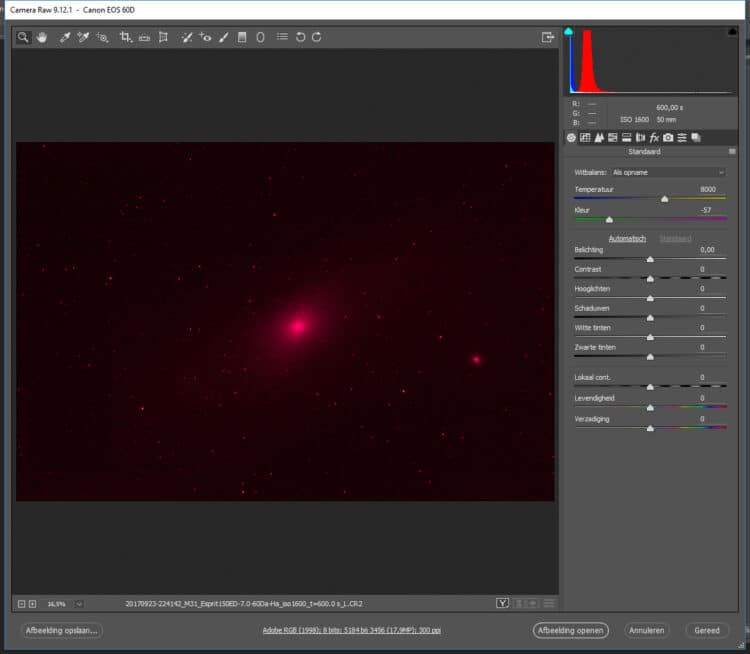Switch to the Effects (fx) panel tab
The image size is (750, 654).
click(x=654, y=138)
